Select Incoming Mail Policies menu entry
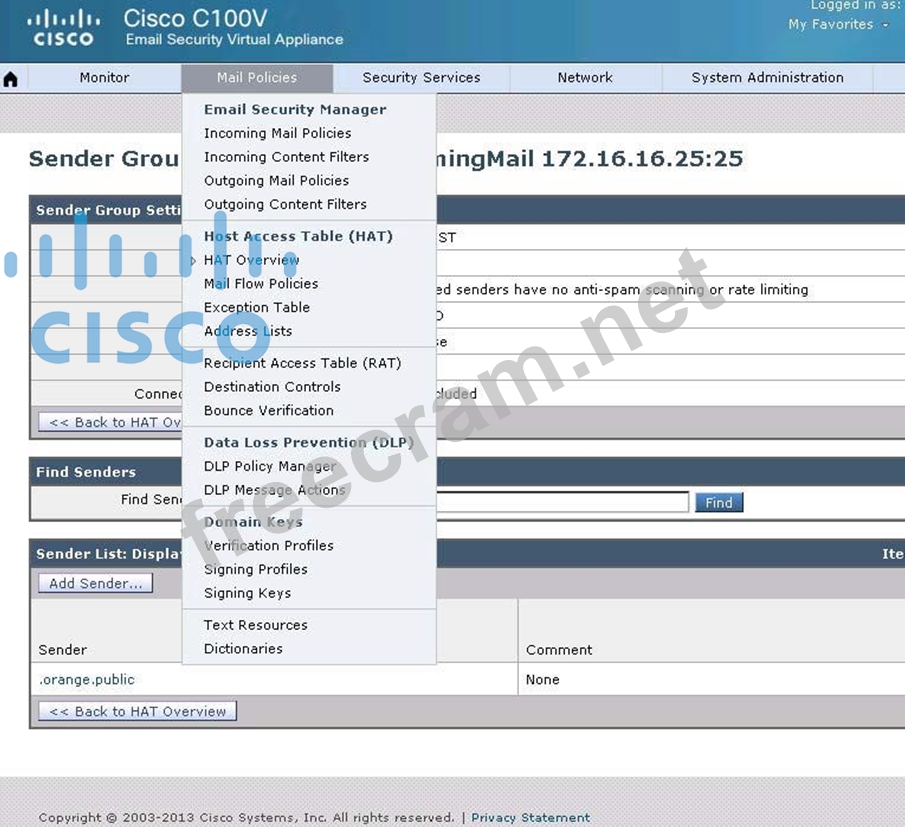This screenshot has width=905, height=827. [x=277, y=133]
